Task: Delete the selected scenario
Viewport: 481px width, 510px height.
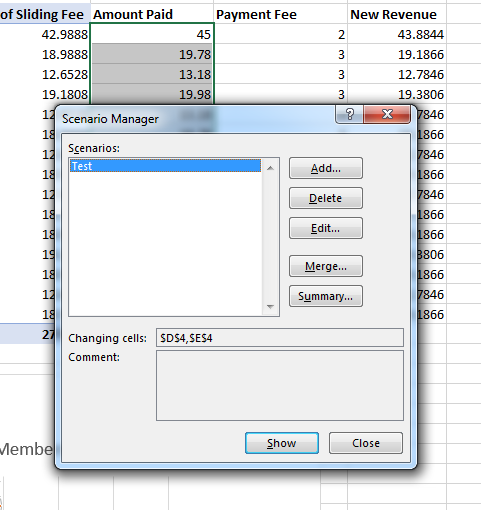Action: click(x=326, y=198)
